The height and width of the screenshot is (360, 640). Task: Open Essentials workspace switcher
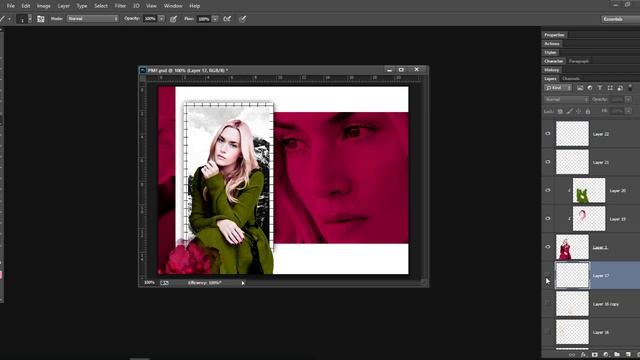point(620,19)
